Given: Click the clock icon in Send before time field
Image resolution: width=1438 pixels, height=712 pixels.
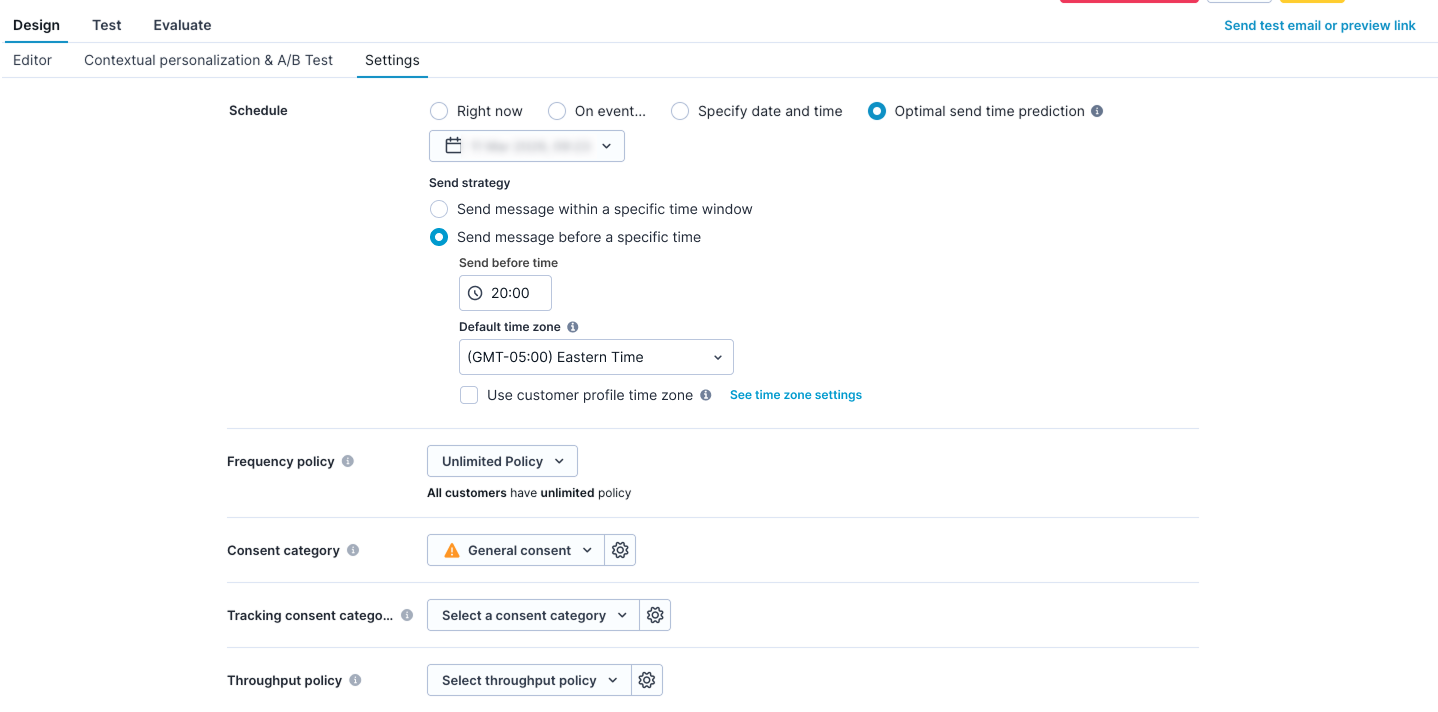Looking at the screenshot, I should 474,292.
